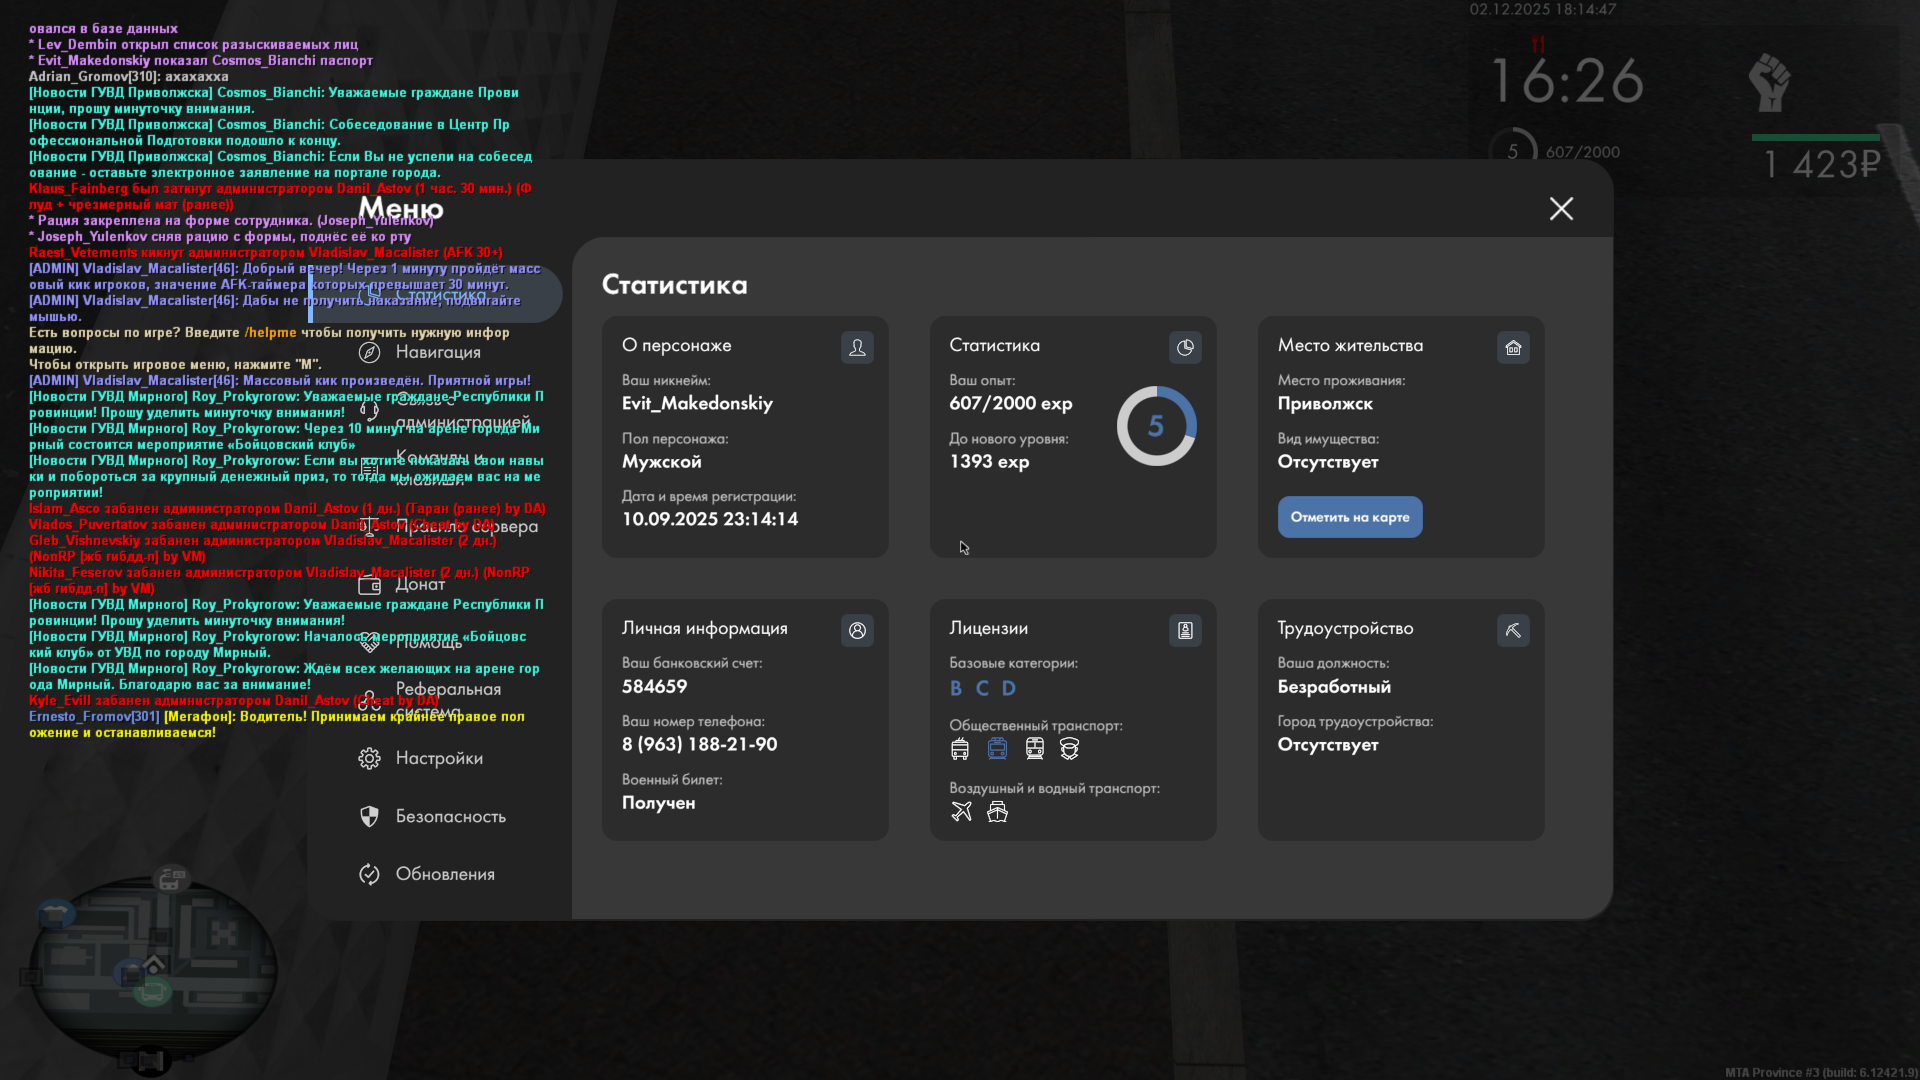Open the Настройки menu section
Viewport: 1920px width, 1080px height.
tap(438, 758)
